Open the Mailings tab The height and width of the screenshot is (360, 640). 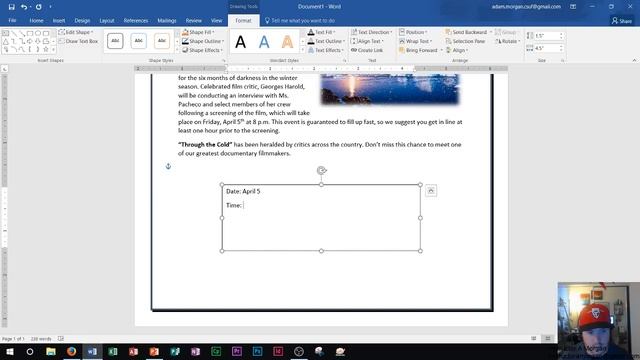click(167, 20)
